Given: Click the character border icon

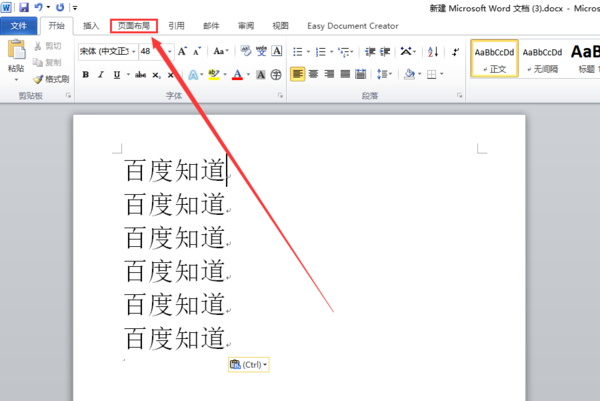Looking at the screenshot, I should pos(277,51).
